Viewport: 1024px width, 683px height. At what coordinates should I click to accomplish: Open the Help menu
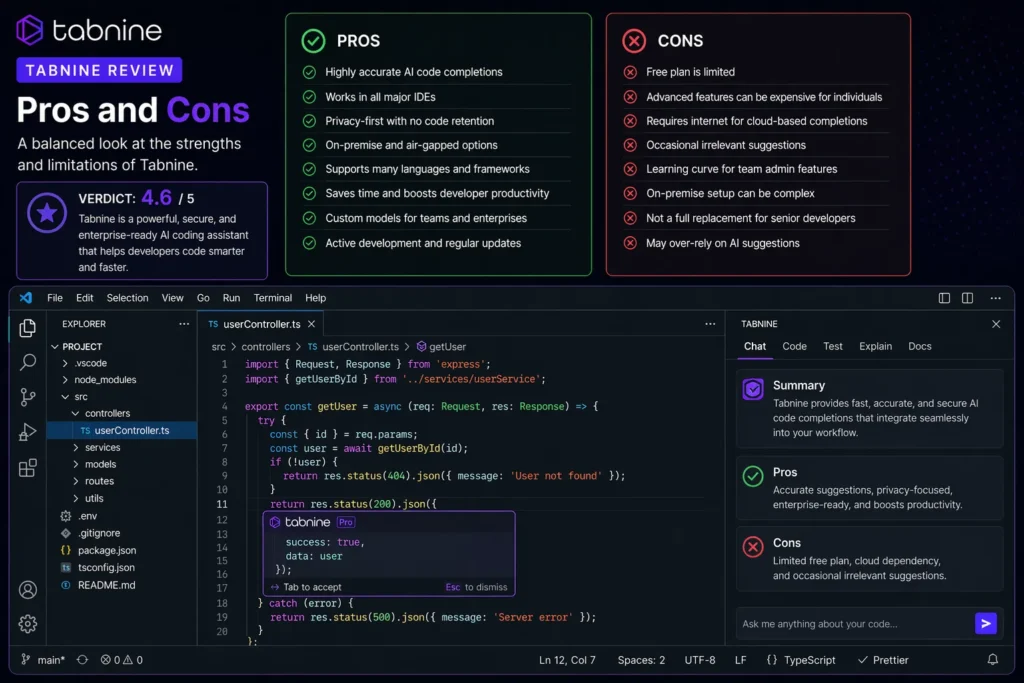point(315,298)
